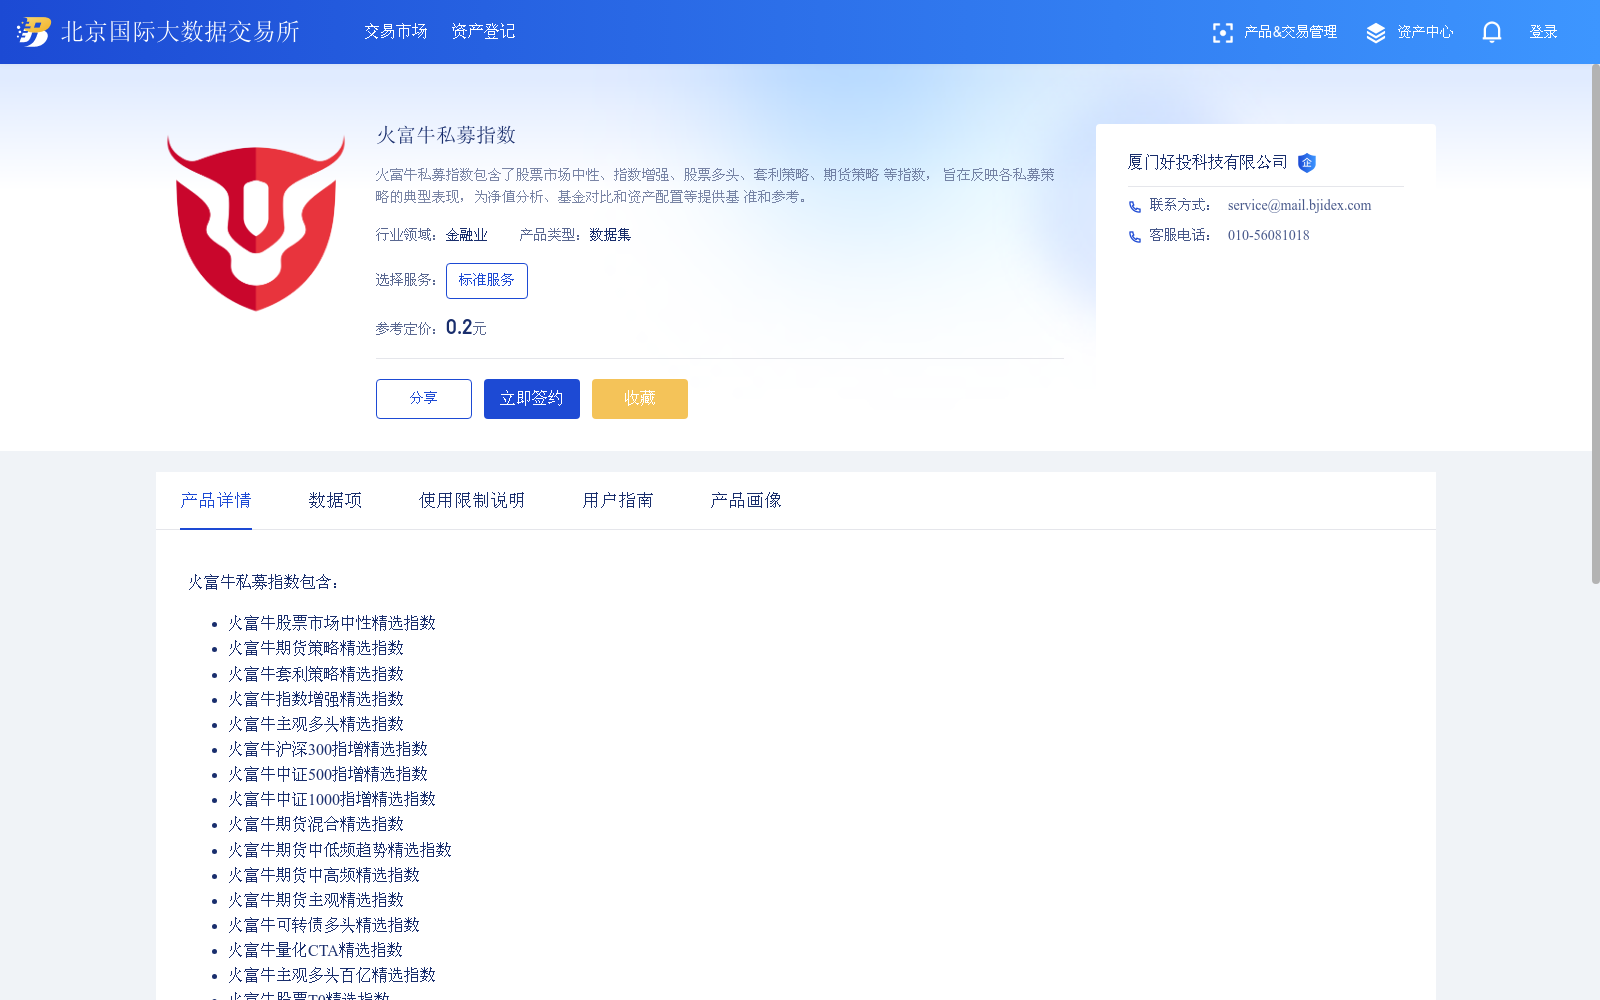Open the 交易市场 menu

tap(396, 32)
